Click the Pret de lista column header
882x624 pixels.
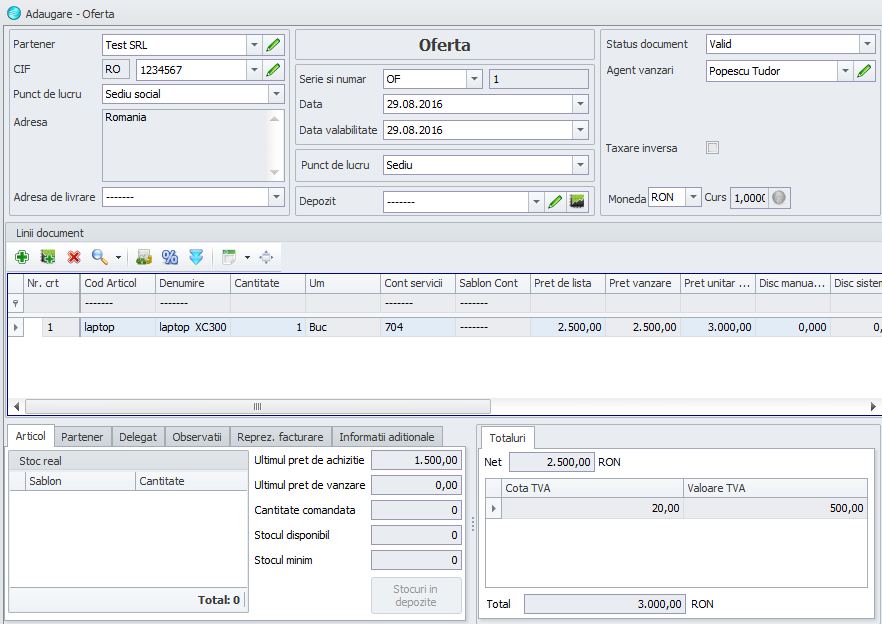(568, 283)
